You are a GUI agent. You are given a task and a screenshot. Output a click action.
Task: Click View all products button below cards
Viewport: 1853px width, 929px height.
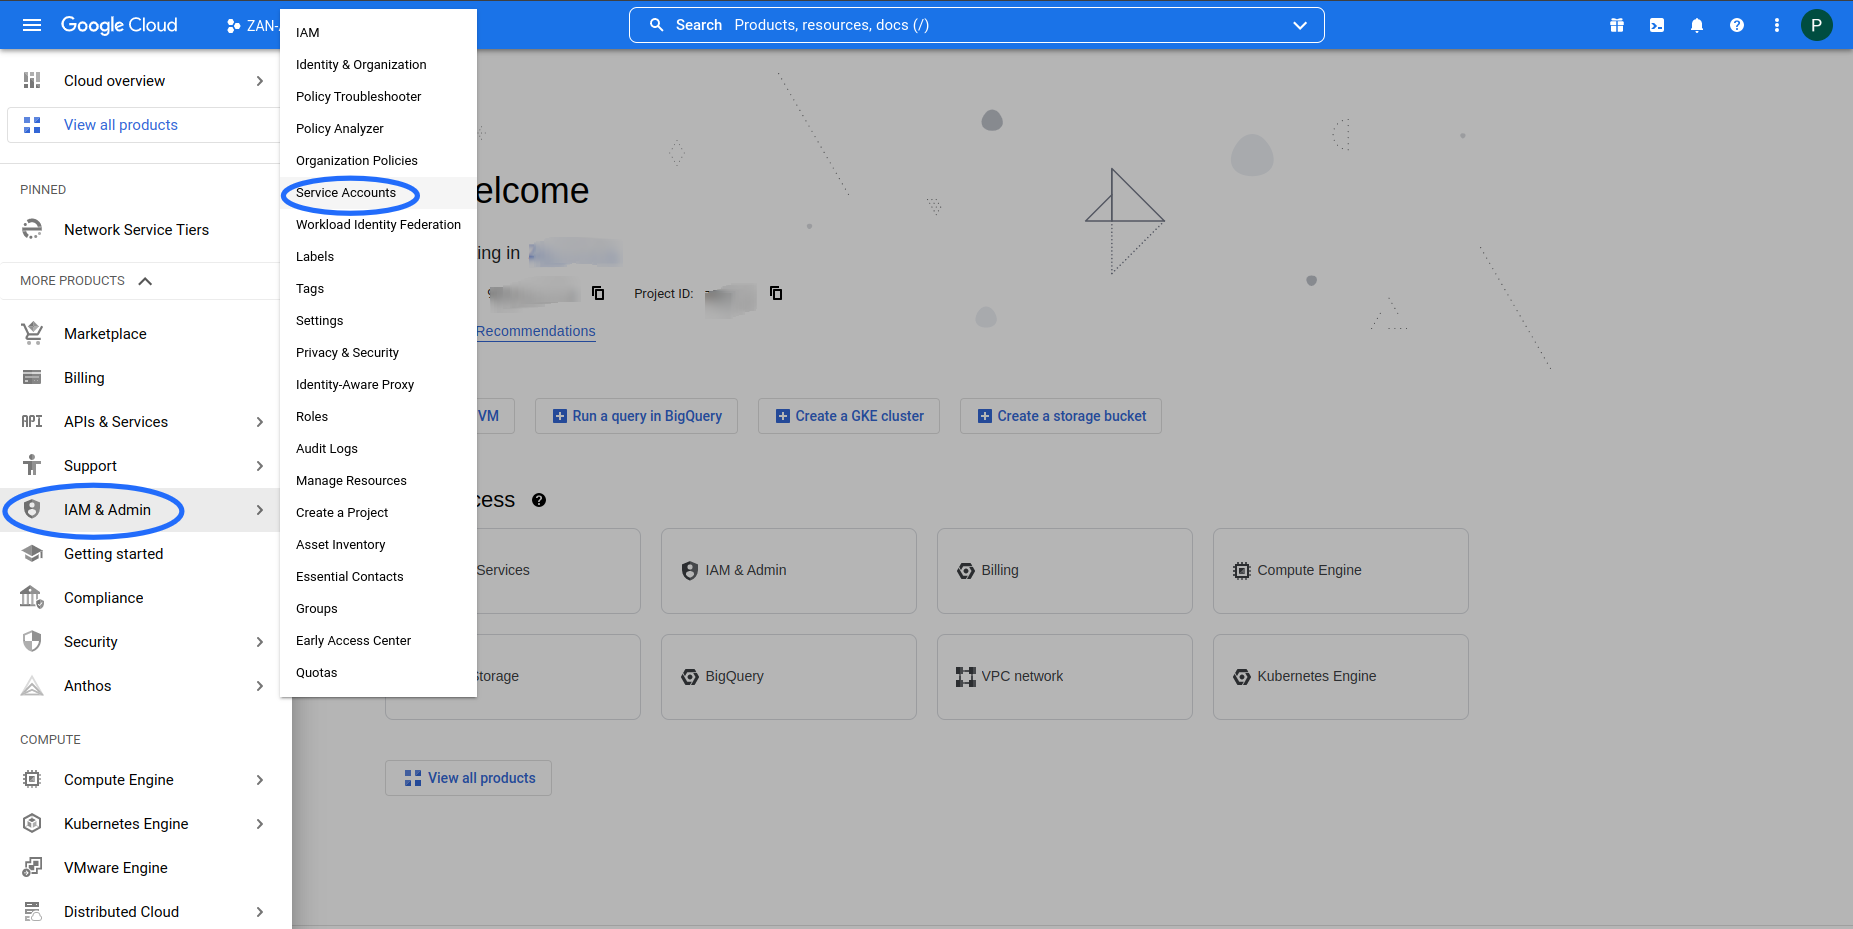468,778
